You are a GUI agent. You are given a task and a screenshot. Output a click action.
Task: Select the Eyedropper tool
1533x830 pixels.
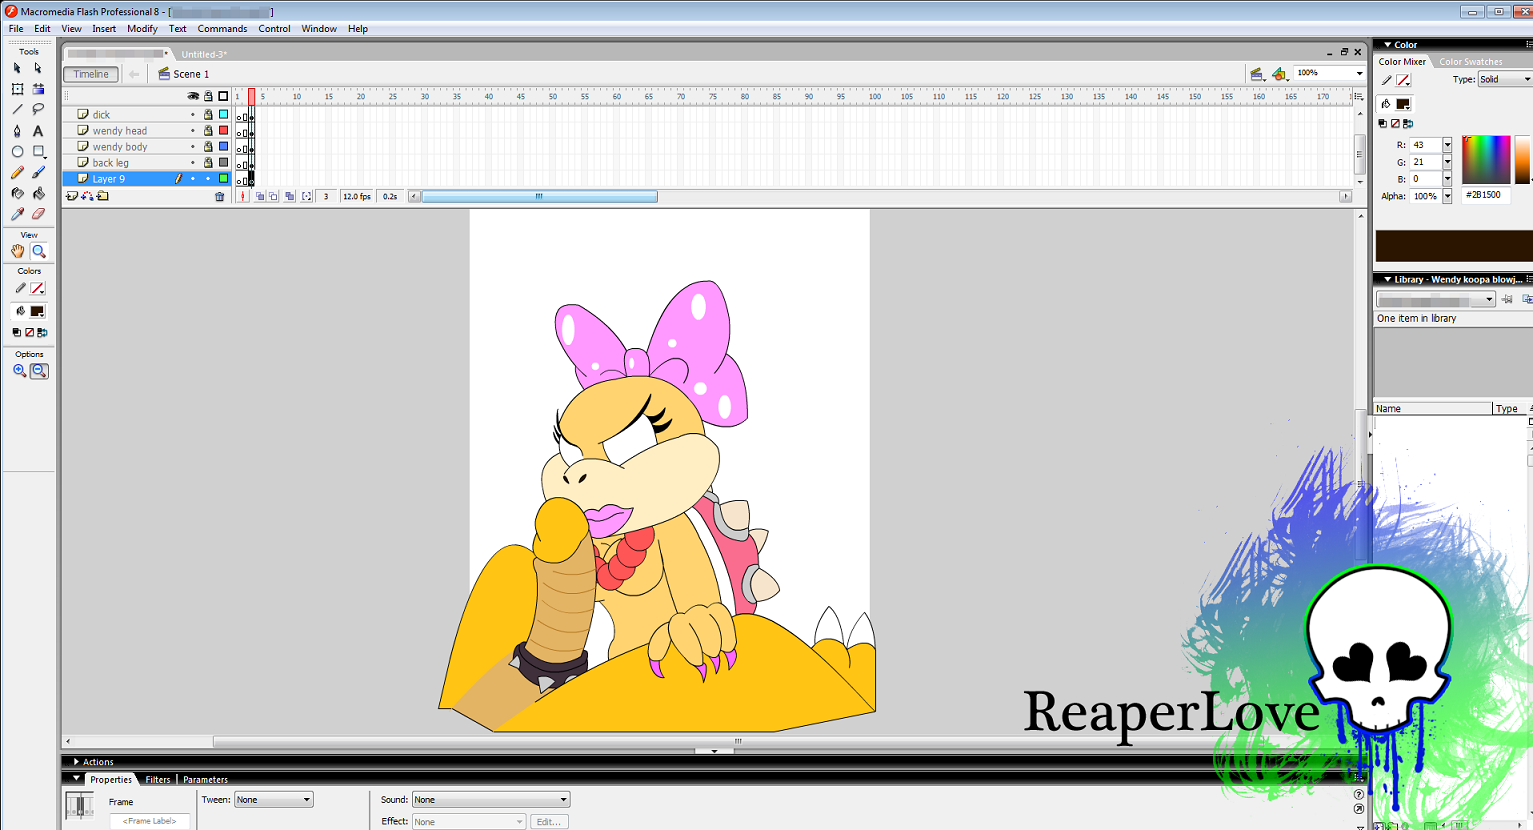pos(17,214)
